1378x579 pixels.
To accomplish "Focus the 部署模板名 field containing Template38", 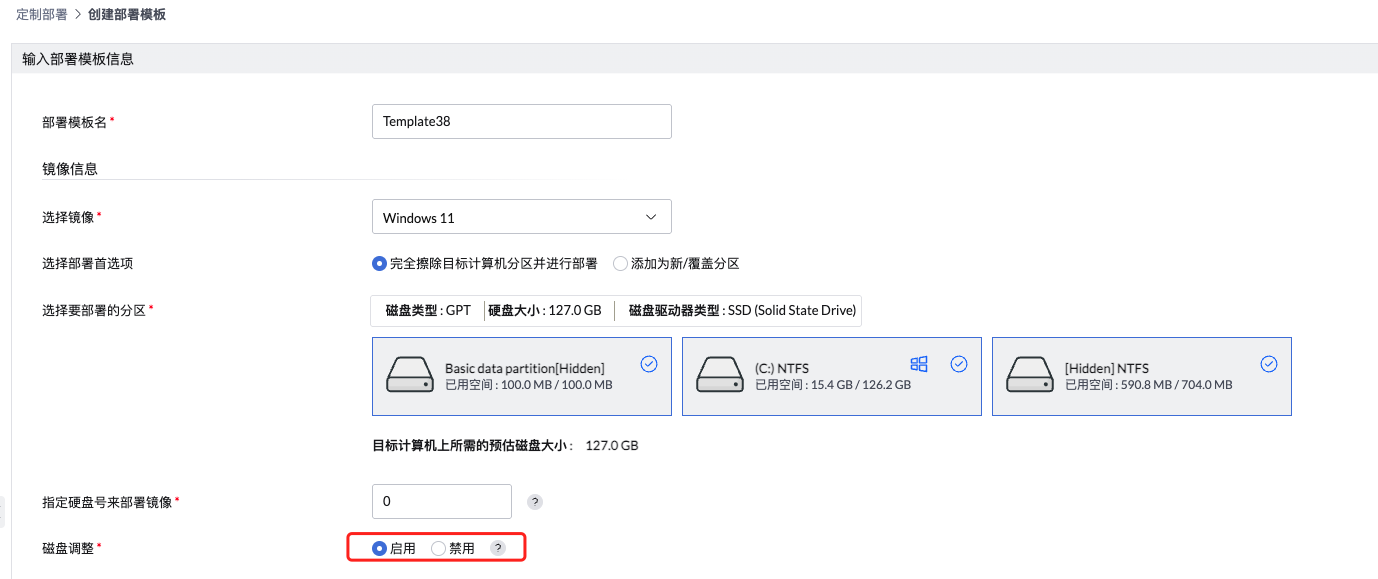I will tap(521, 121).
